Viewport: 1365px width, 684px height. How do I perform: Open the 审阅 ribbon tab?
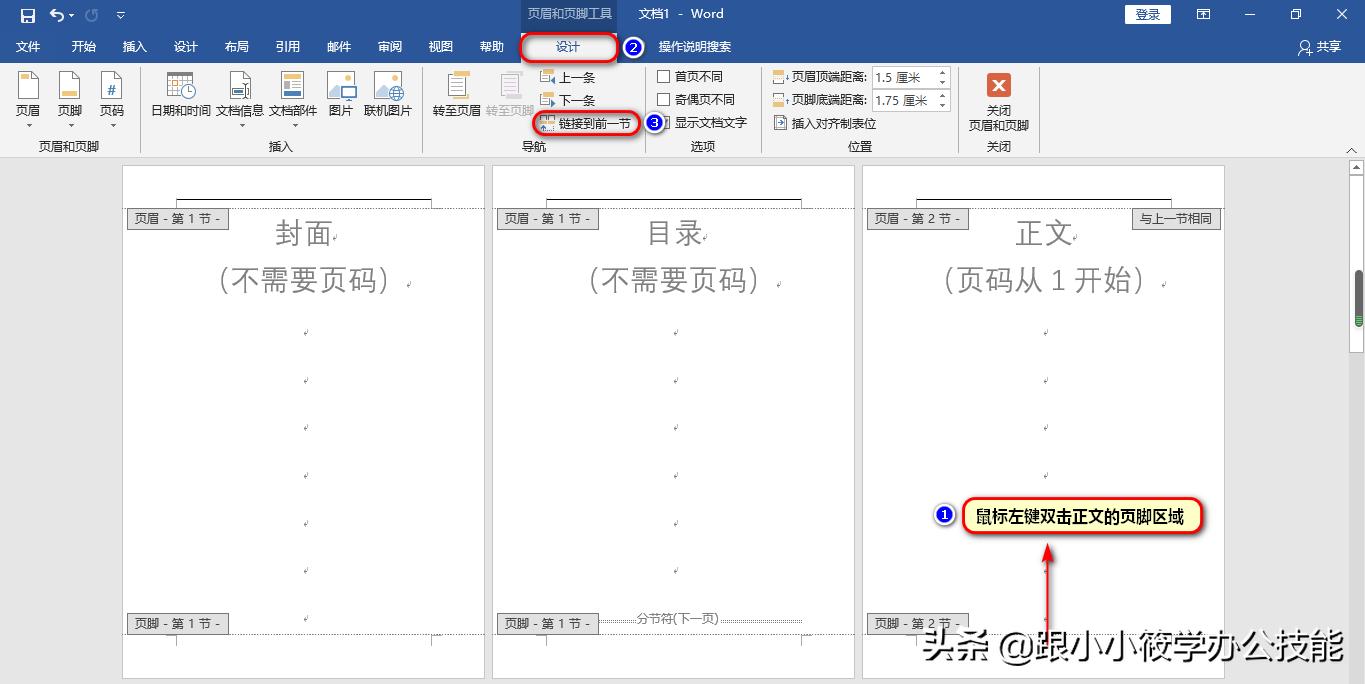(x=390, y=46)
